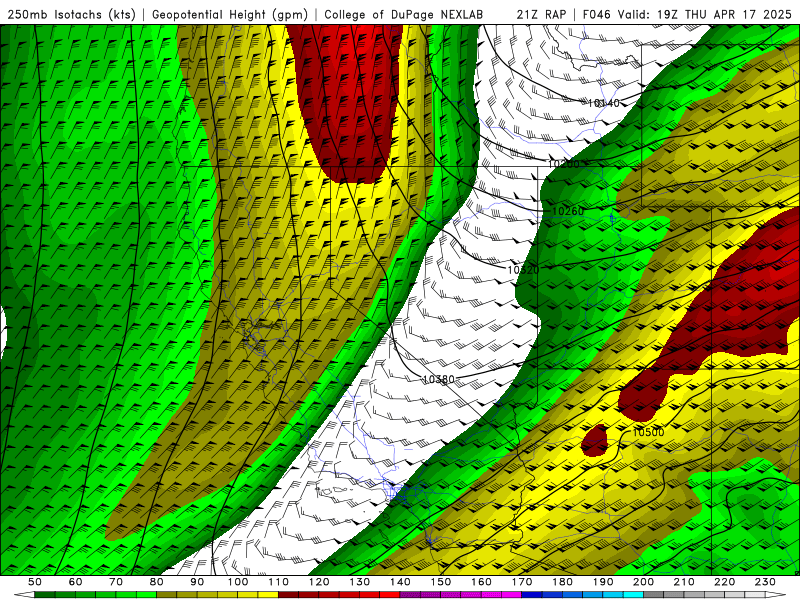Image resolution: width=800 pixels, height=600 pixels.
Task: Click the 210 value on the color scale
Action: 684,582
